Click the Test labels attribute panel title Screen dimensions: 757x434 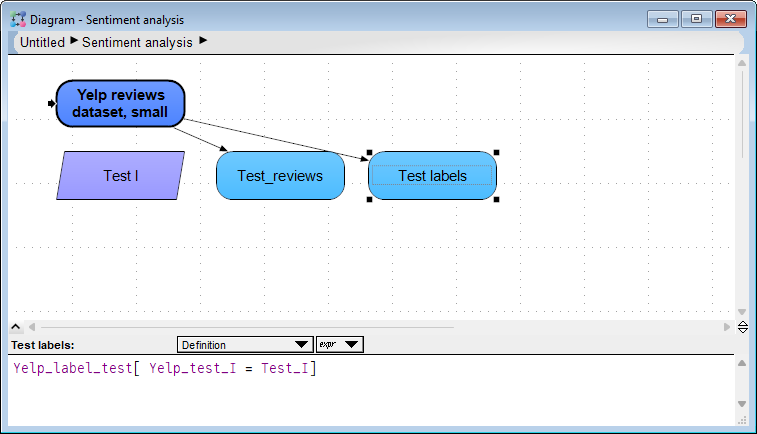tap(43, 345)
